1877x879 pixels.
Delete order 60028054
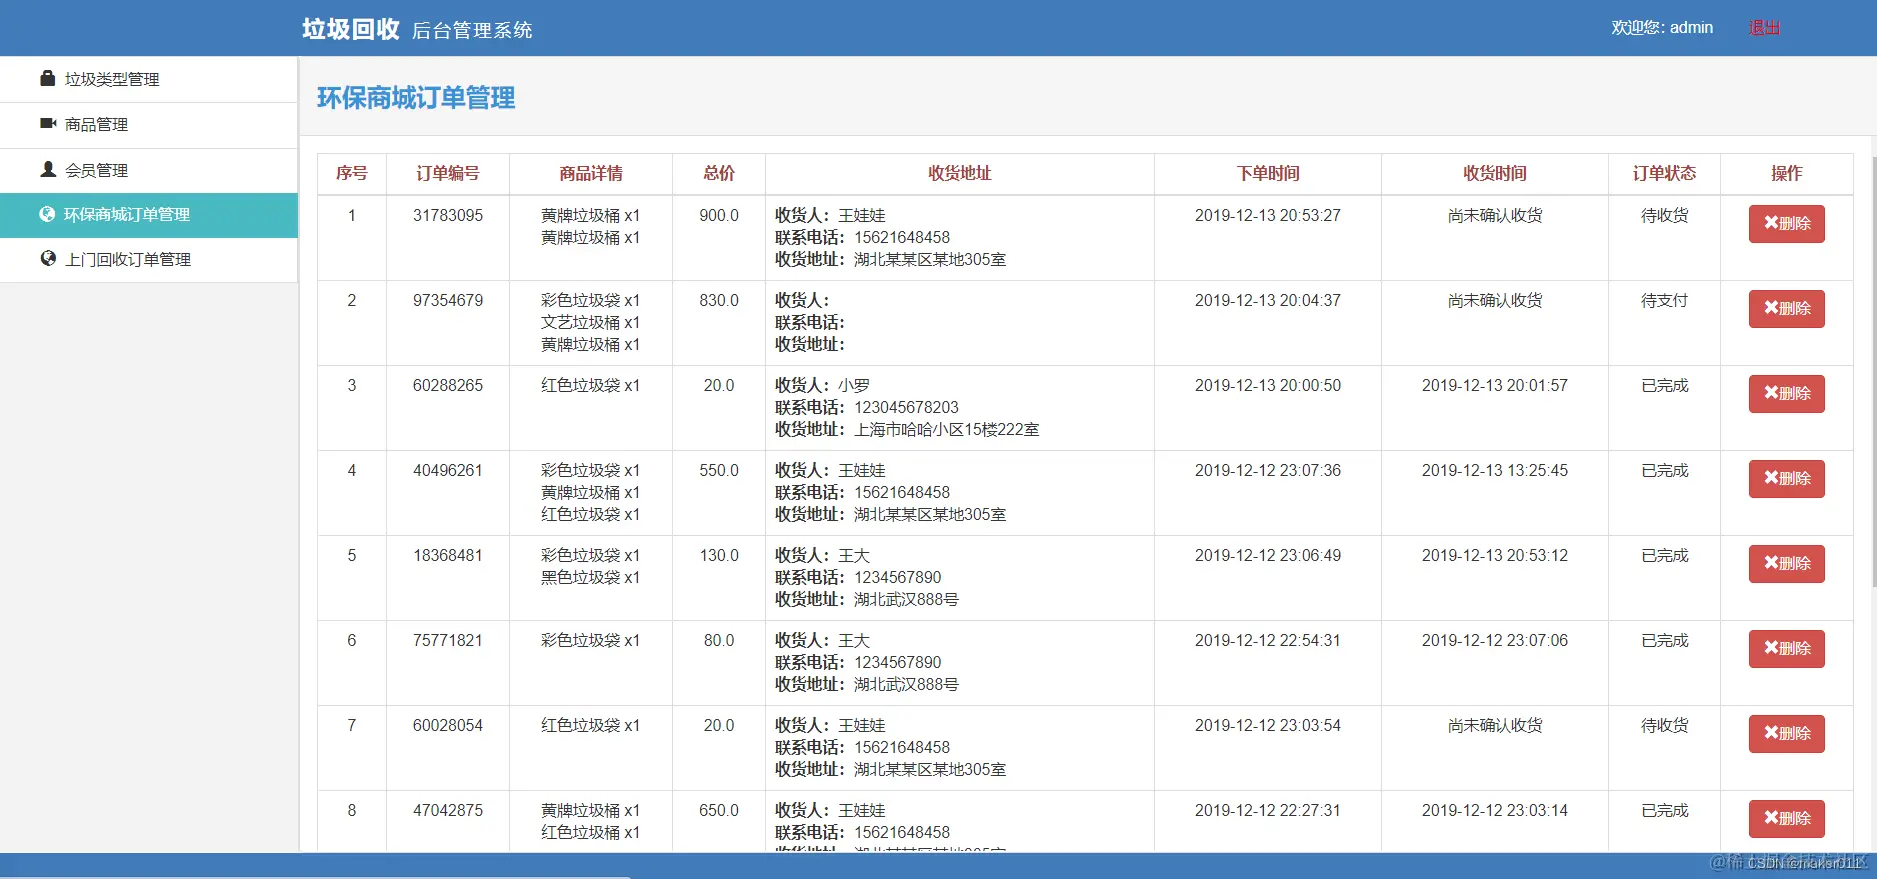tap(1786, 734)
